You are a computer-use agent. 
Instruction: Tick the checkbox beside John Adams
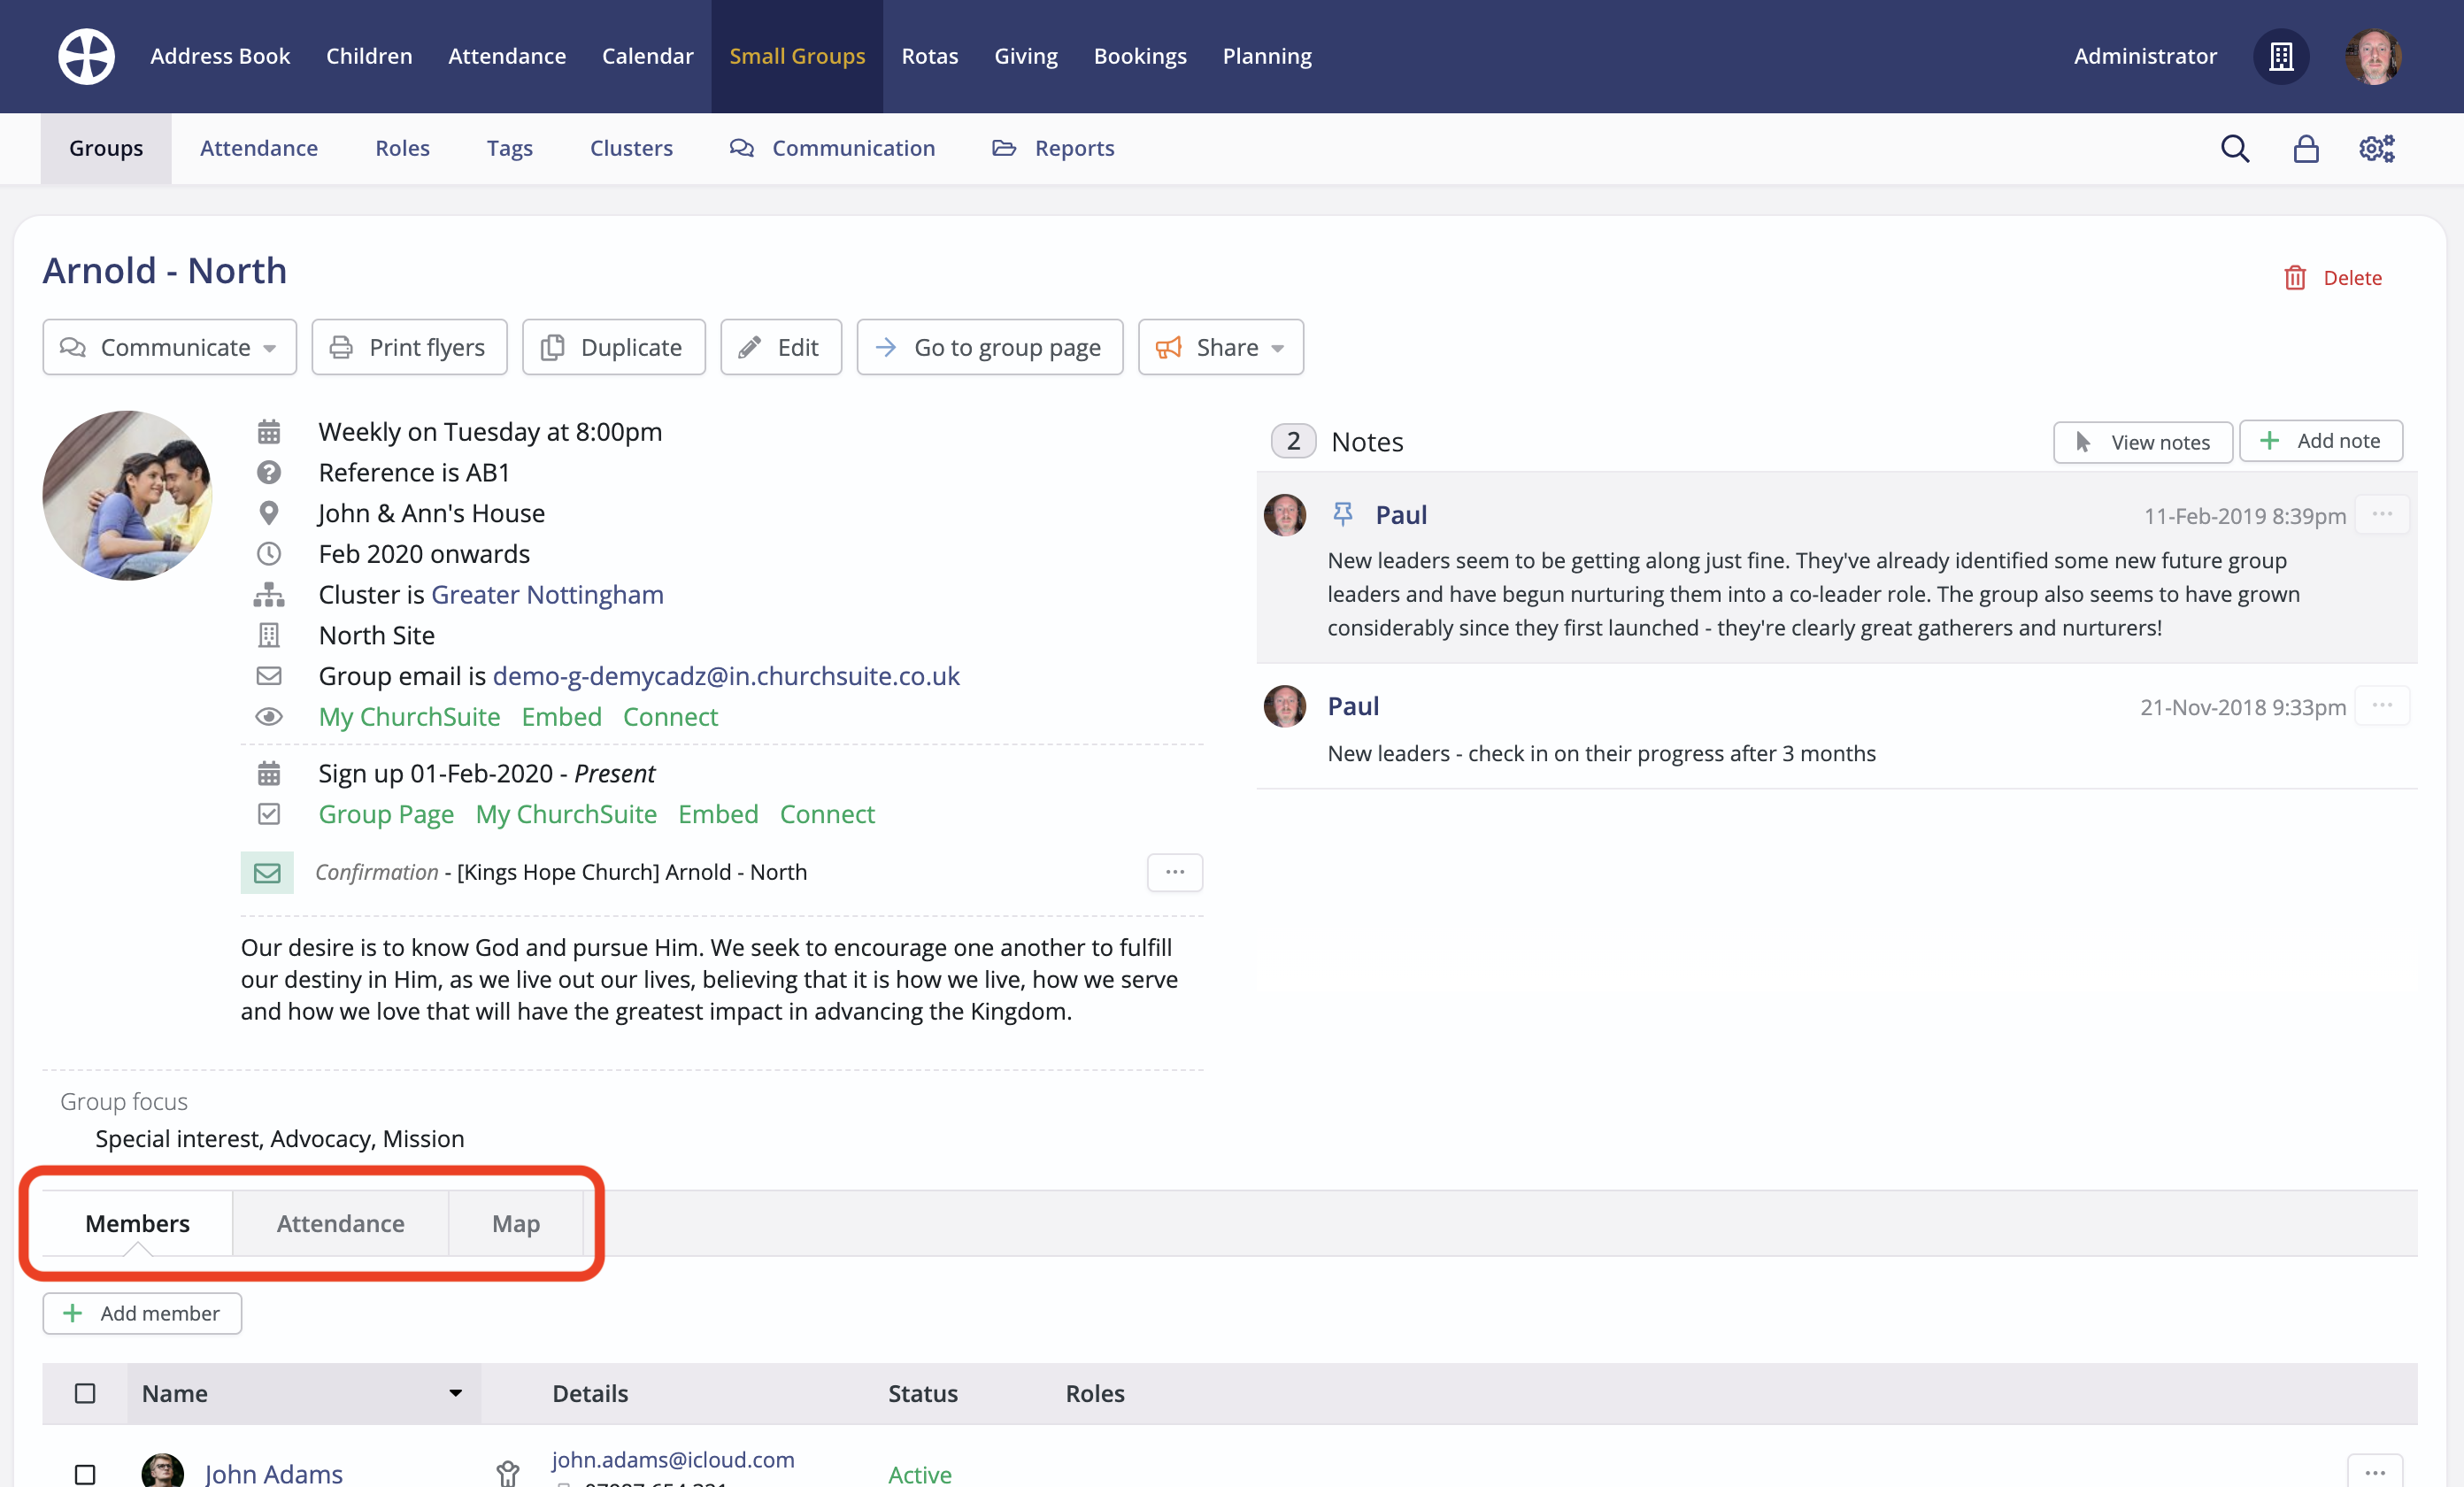coord(85,1473)
